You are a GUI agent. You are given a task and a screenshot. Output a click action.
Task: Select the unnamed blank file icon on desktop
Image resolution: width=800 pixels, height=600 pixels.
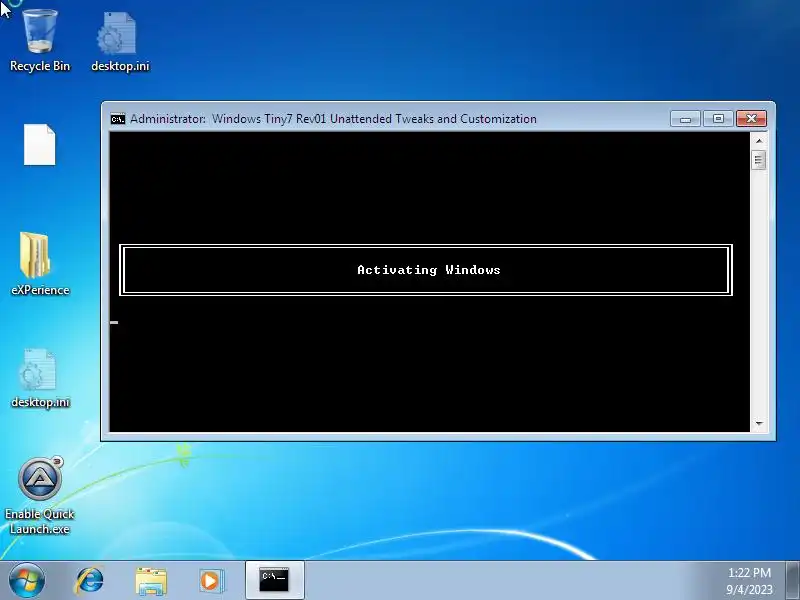(x=40, y=145)
